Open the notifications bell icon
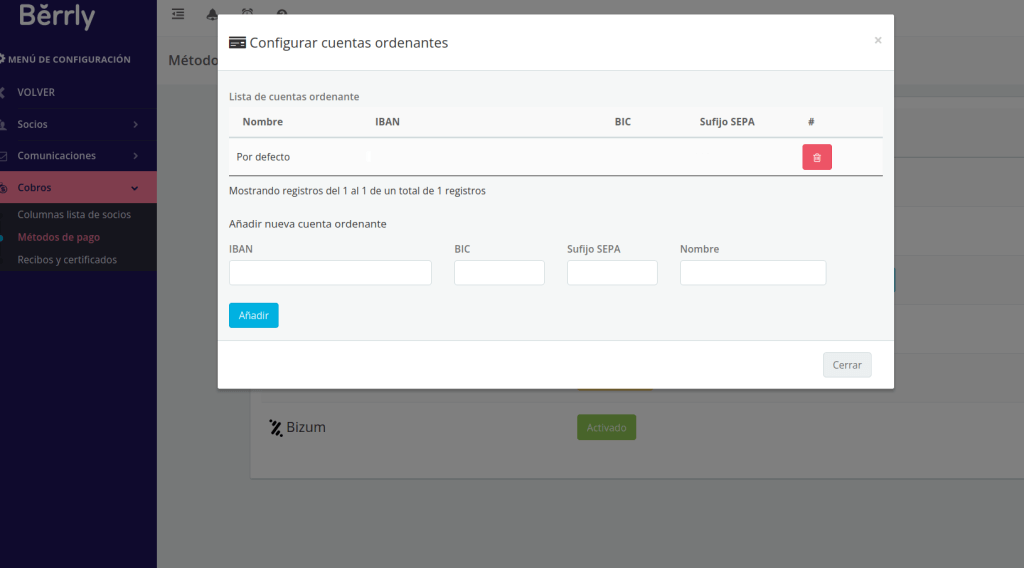Viewport: 1024px width, 568px height. point(212,14)
